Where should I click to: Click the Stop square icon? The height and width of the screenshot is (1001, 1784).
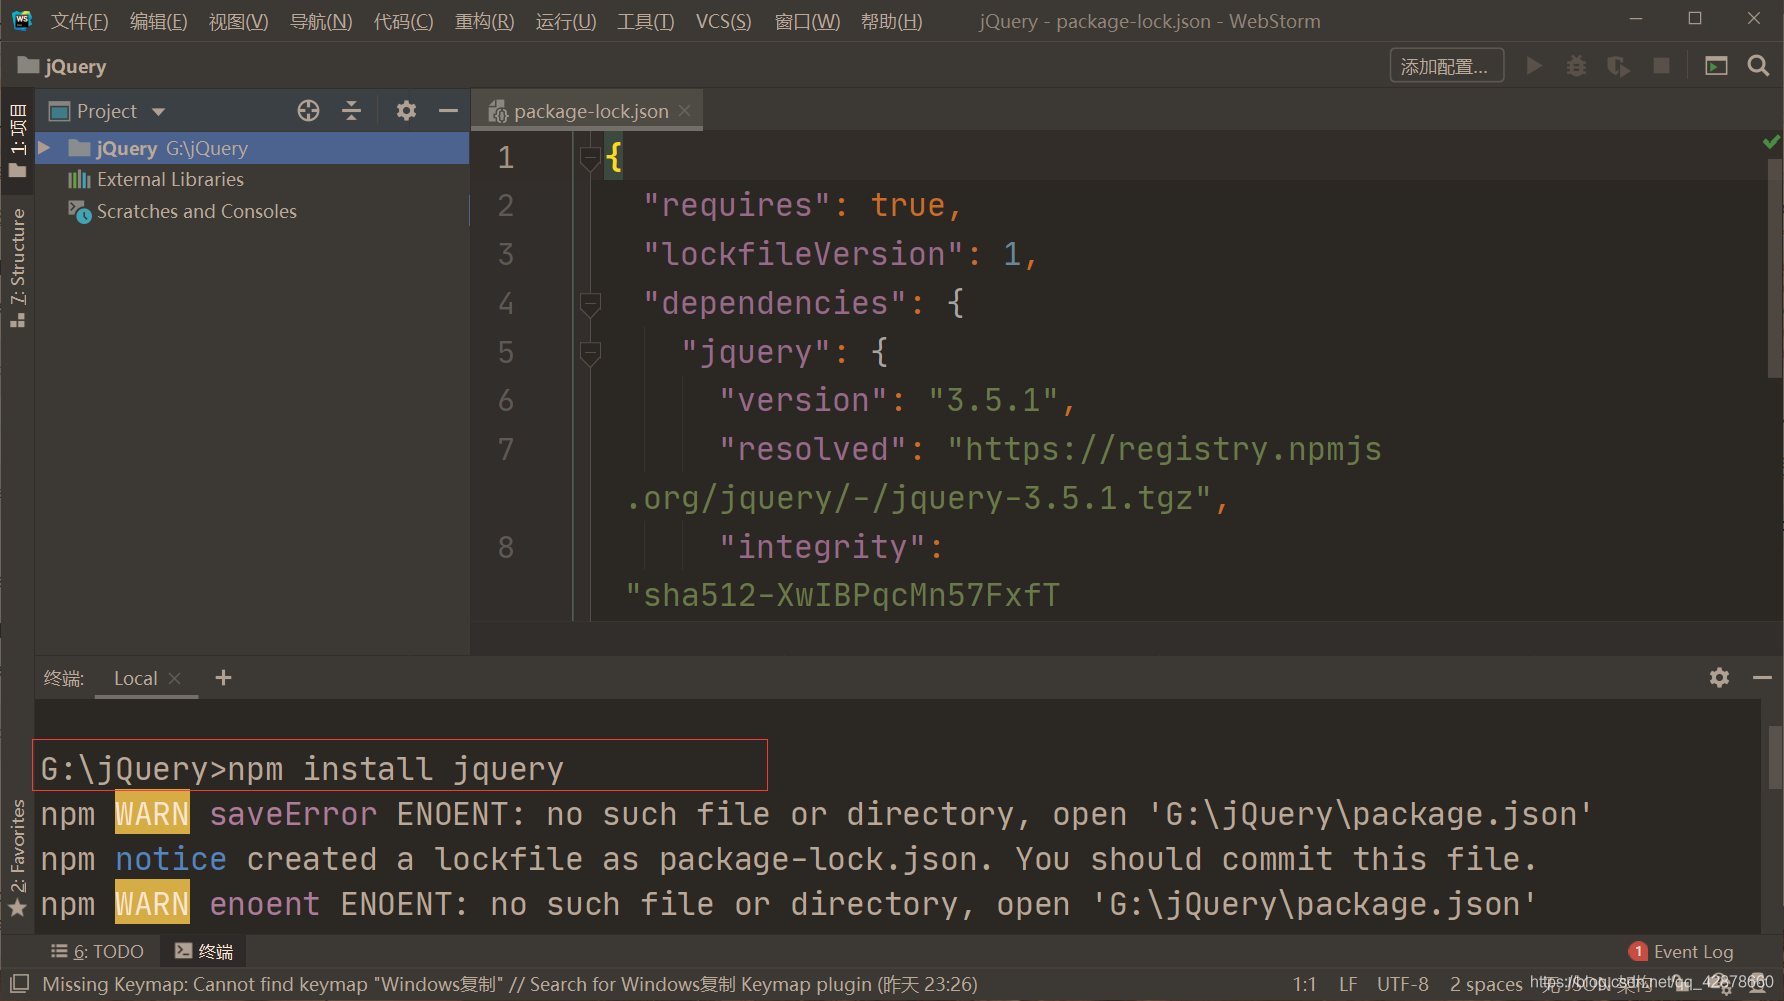[x=1661, y=66]
